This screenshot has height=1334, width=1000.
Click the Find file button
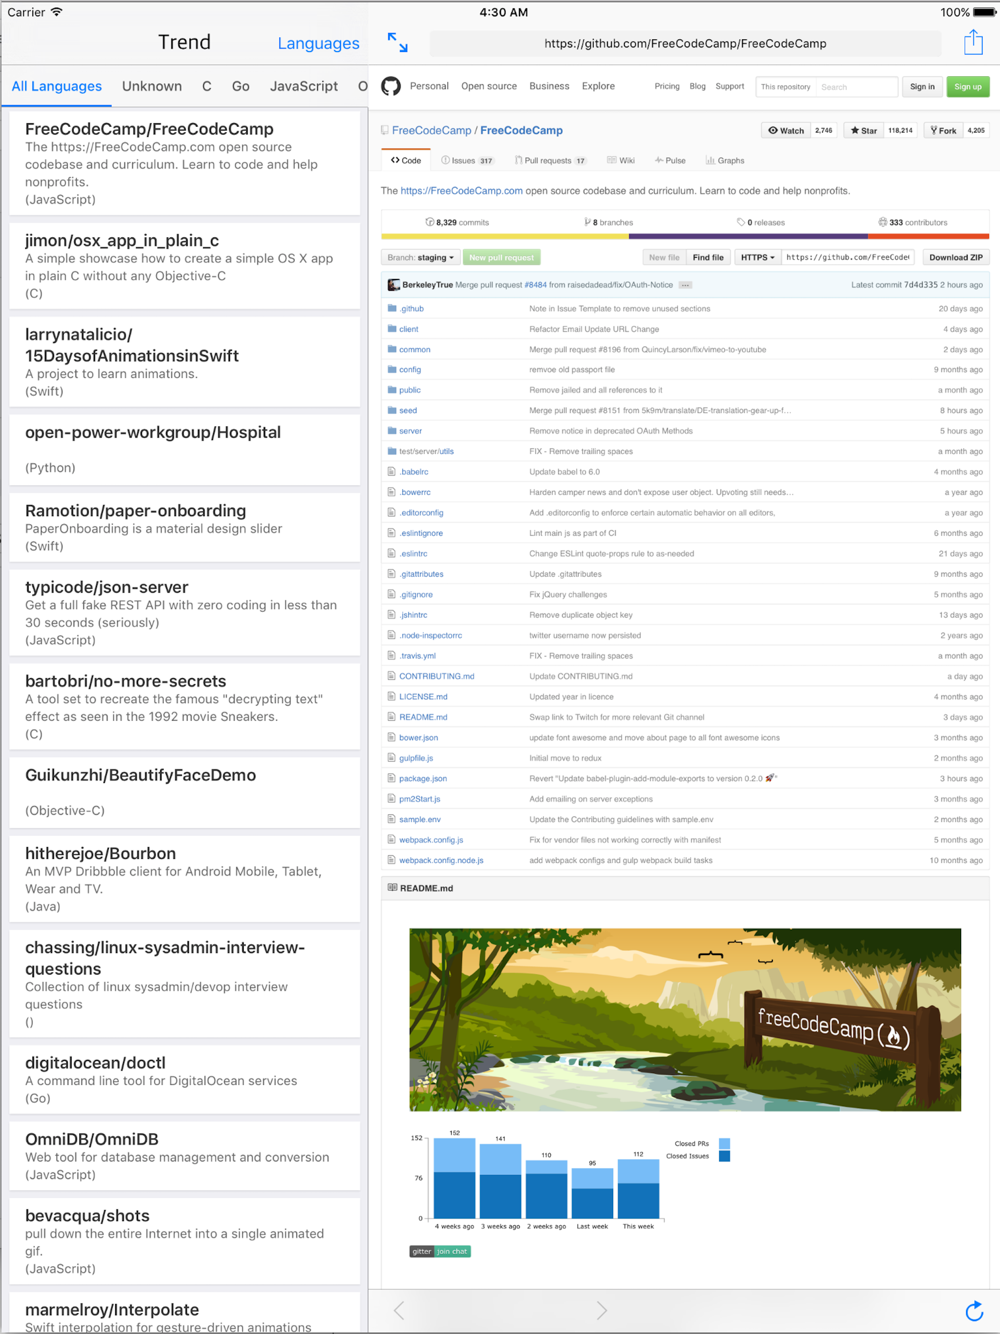click(x=708, y=257)
